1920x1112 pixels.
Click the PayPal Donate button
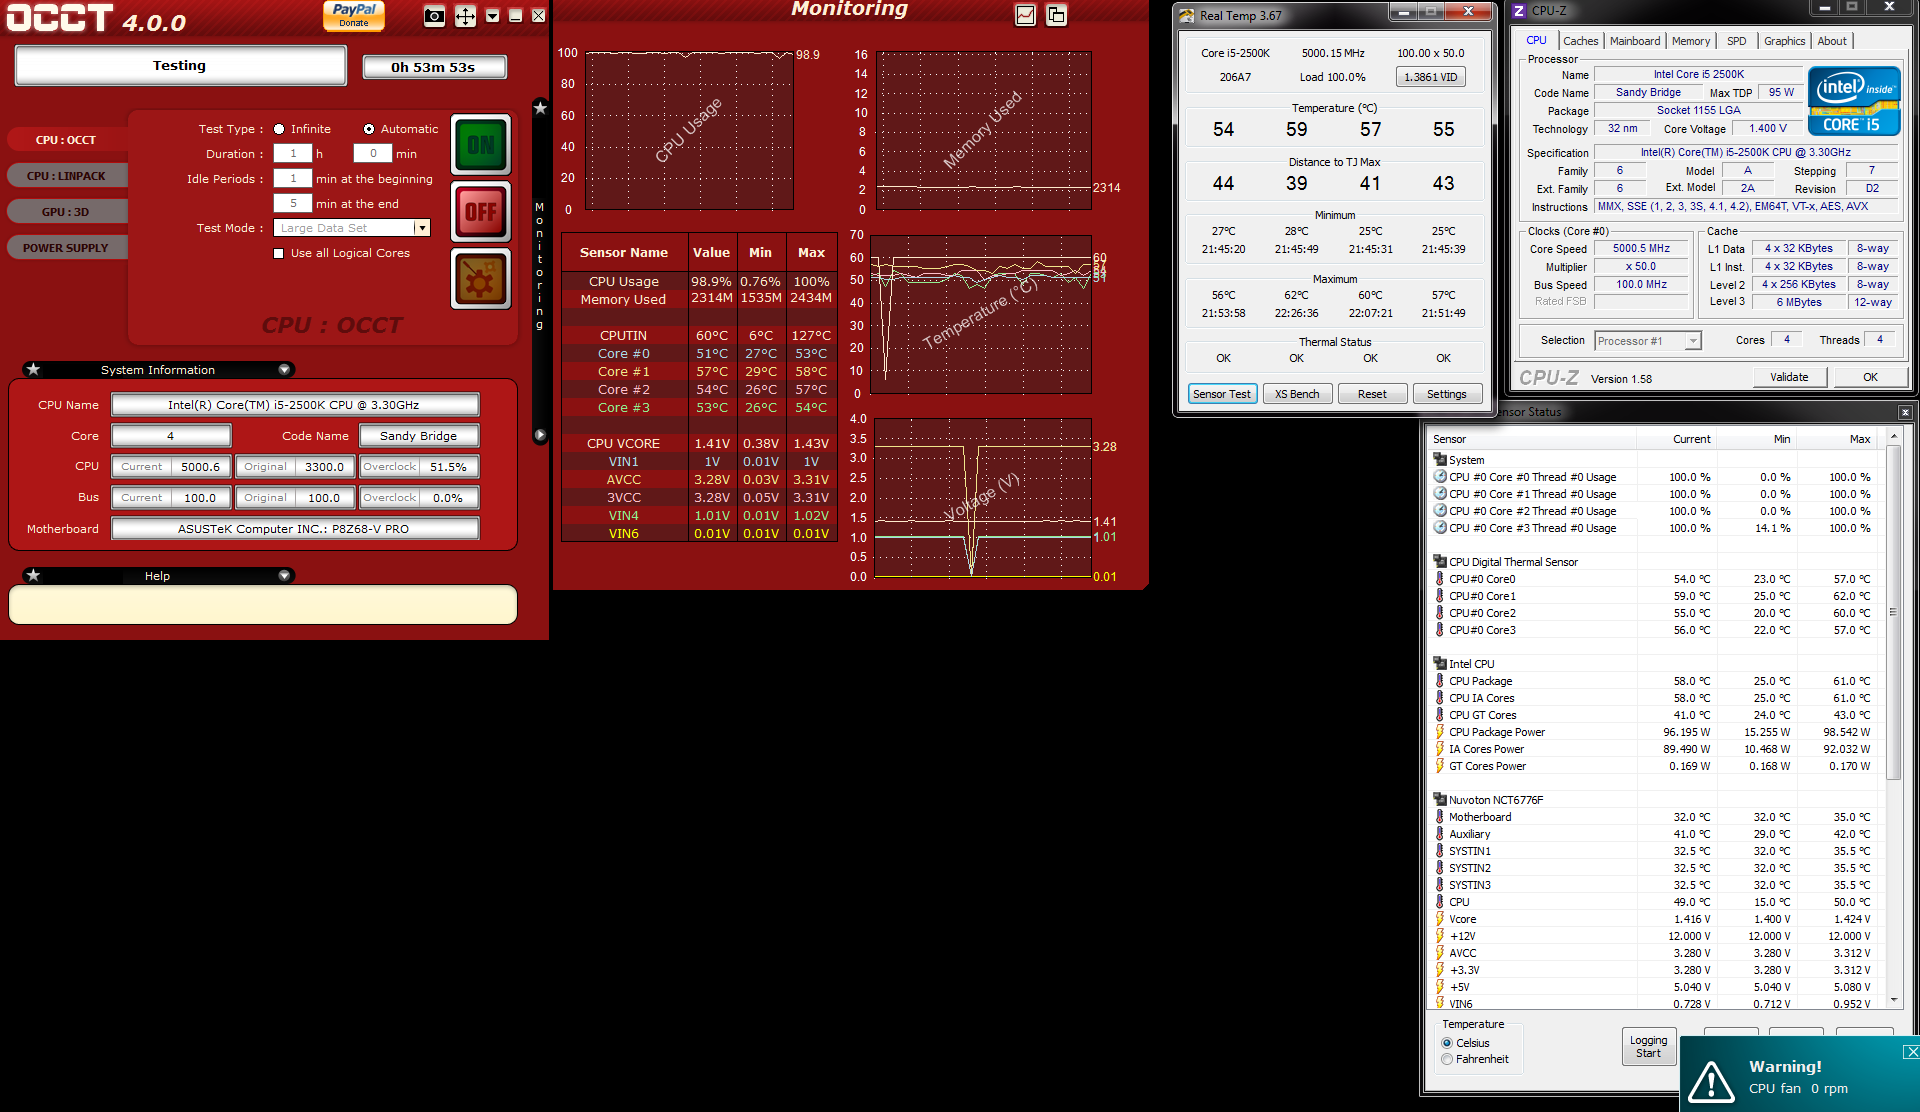[x=354, y=15]
